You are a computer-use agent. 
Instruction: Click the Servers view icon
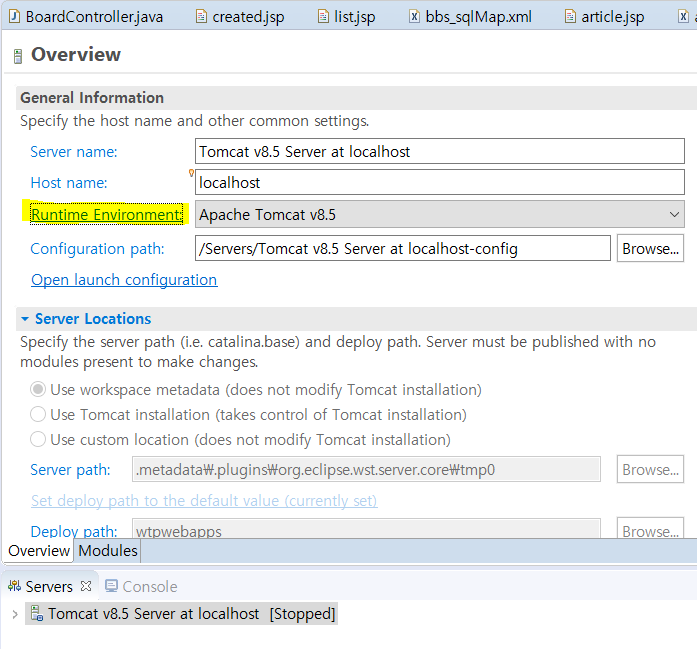(14, 586)
